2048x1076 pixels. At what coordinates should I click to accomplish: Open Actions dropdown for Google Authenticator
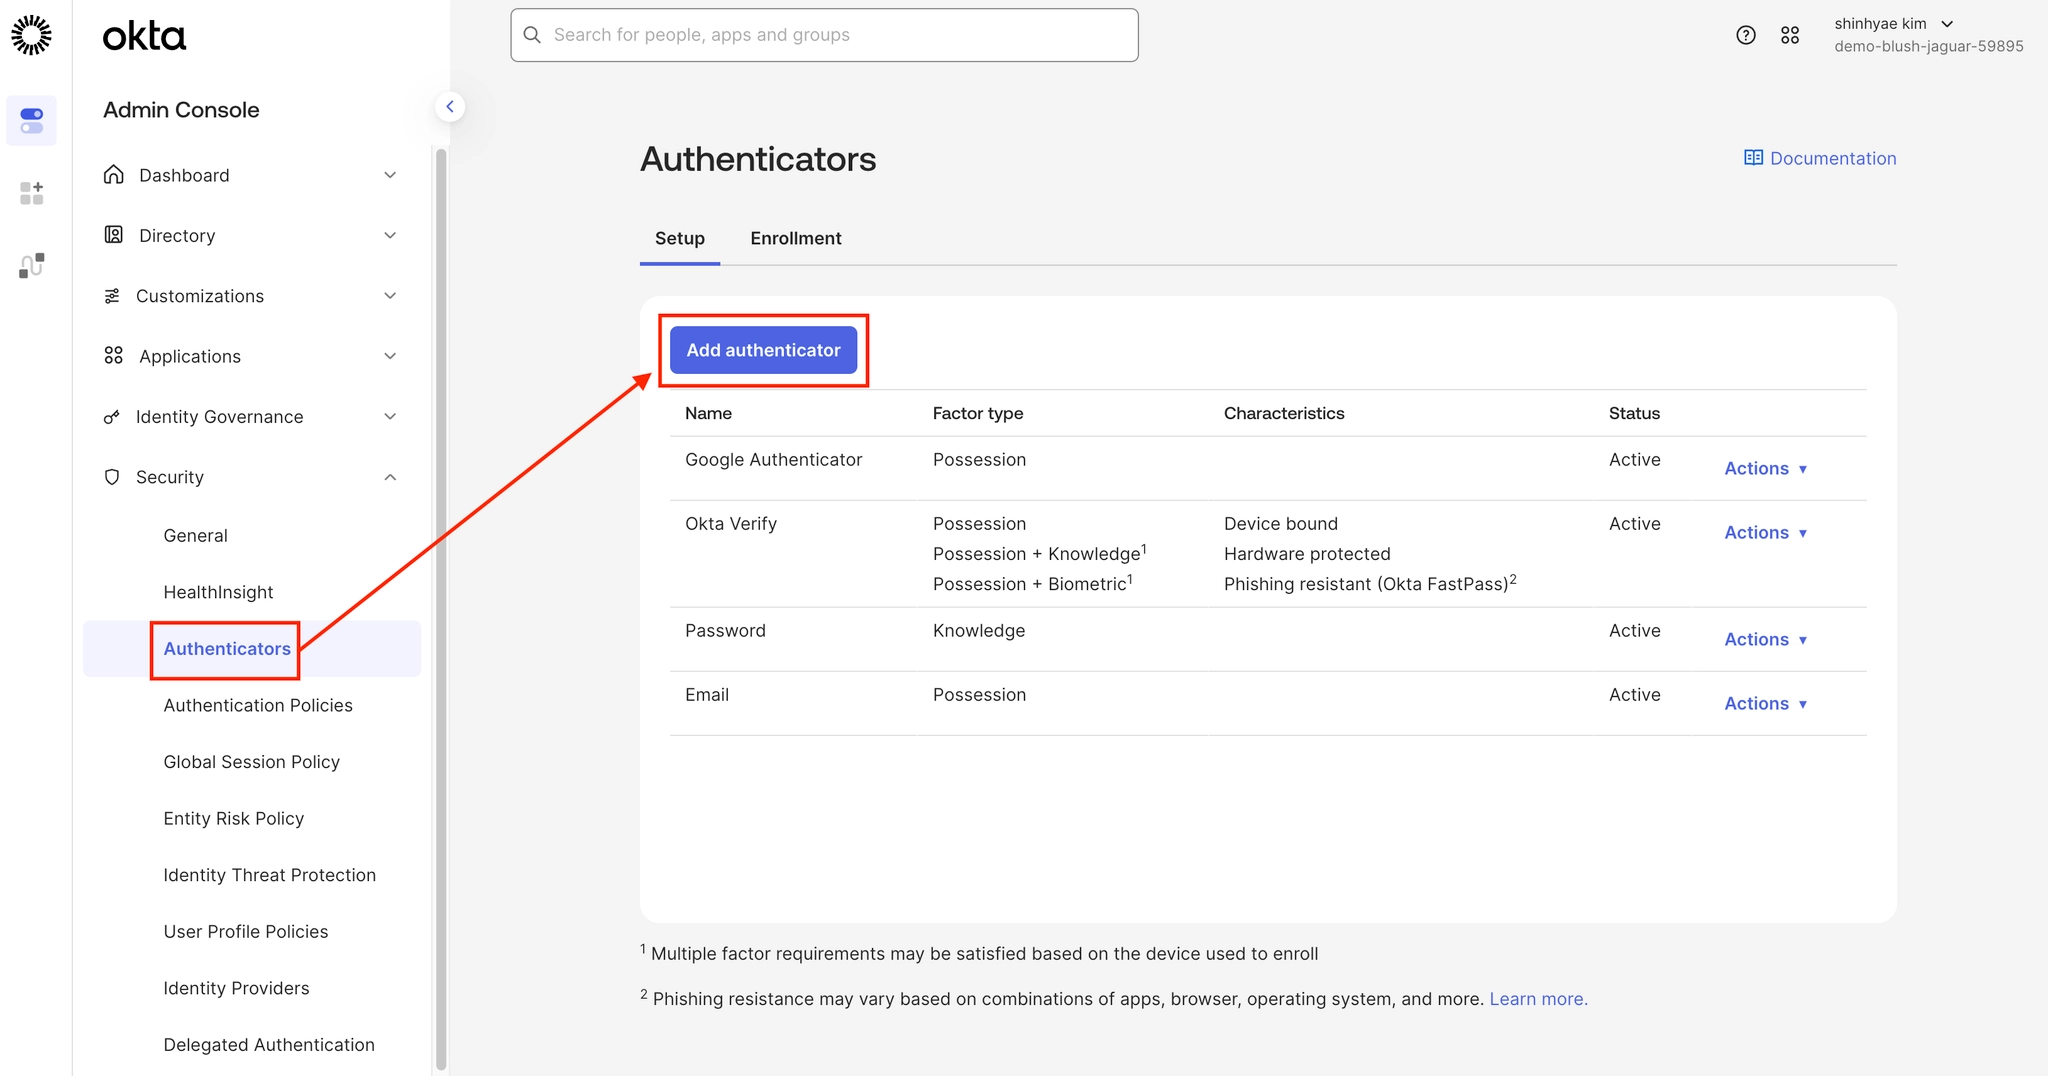(x=1765, y=469)
